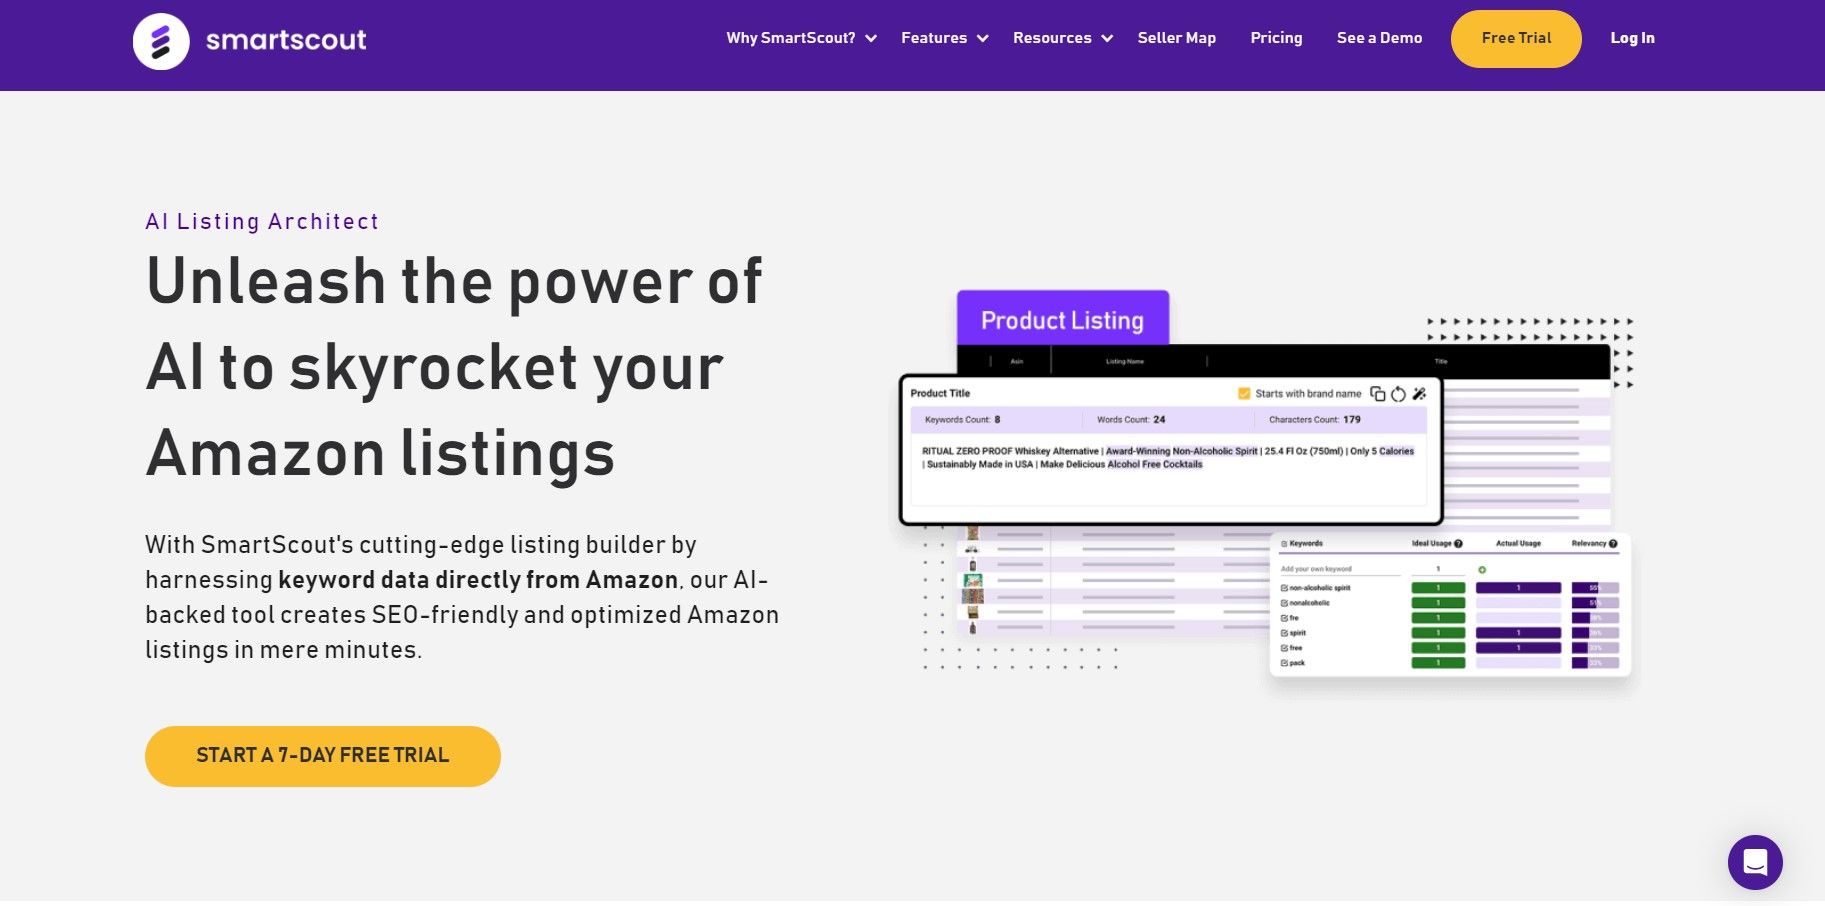This screenshot has width=1825, height=906.
Task: Open the chat support bubble
Action: coord(1756,862)
